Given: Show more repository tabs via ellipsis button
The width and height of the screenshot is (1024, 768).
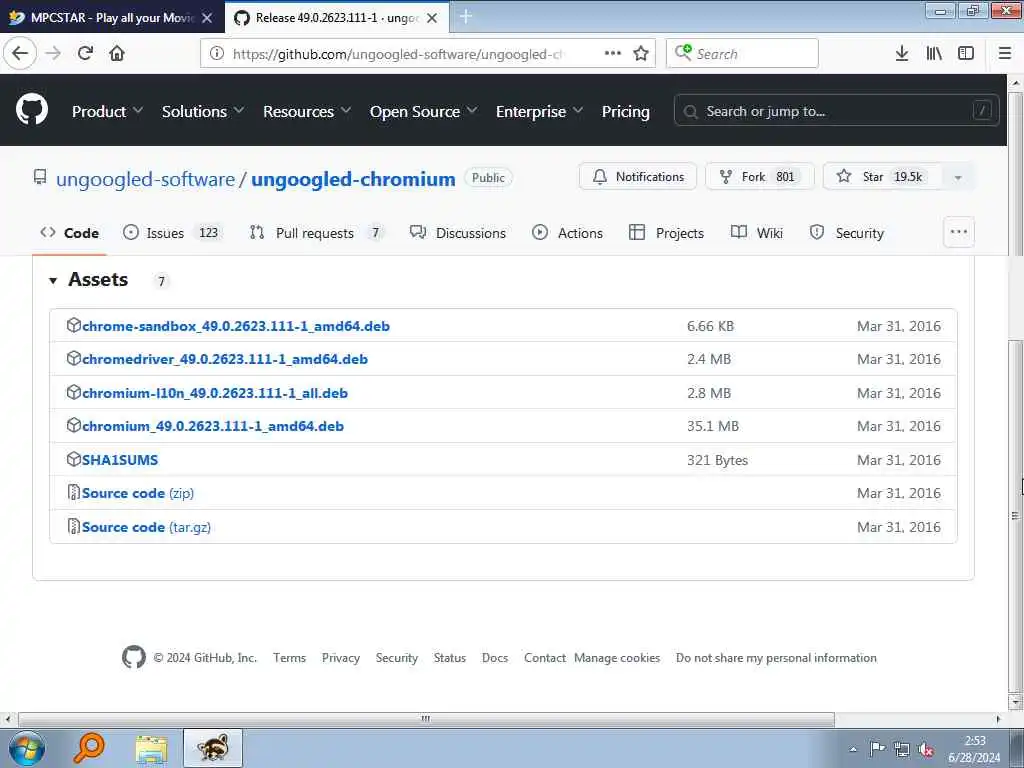Looking at the screenshot, I should 959,232.
